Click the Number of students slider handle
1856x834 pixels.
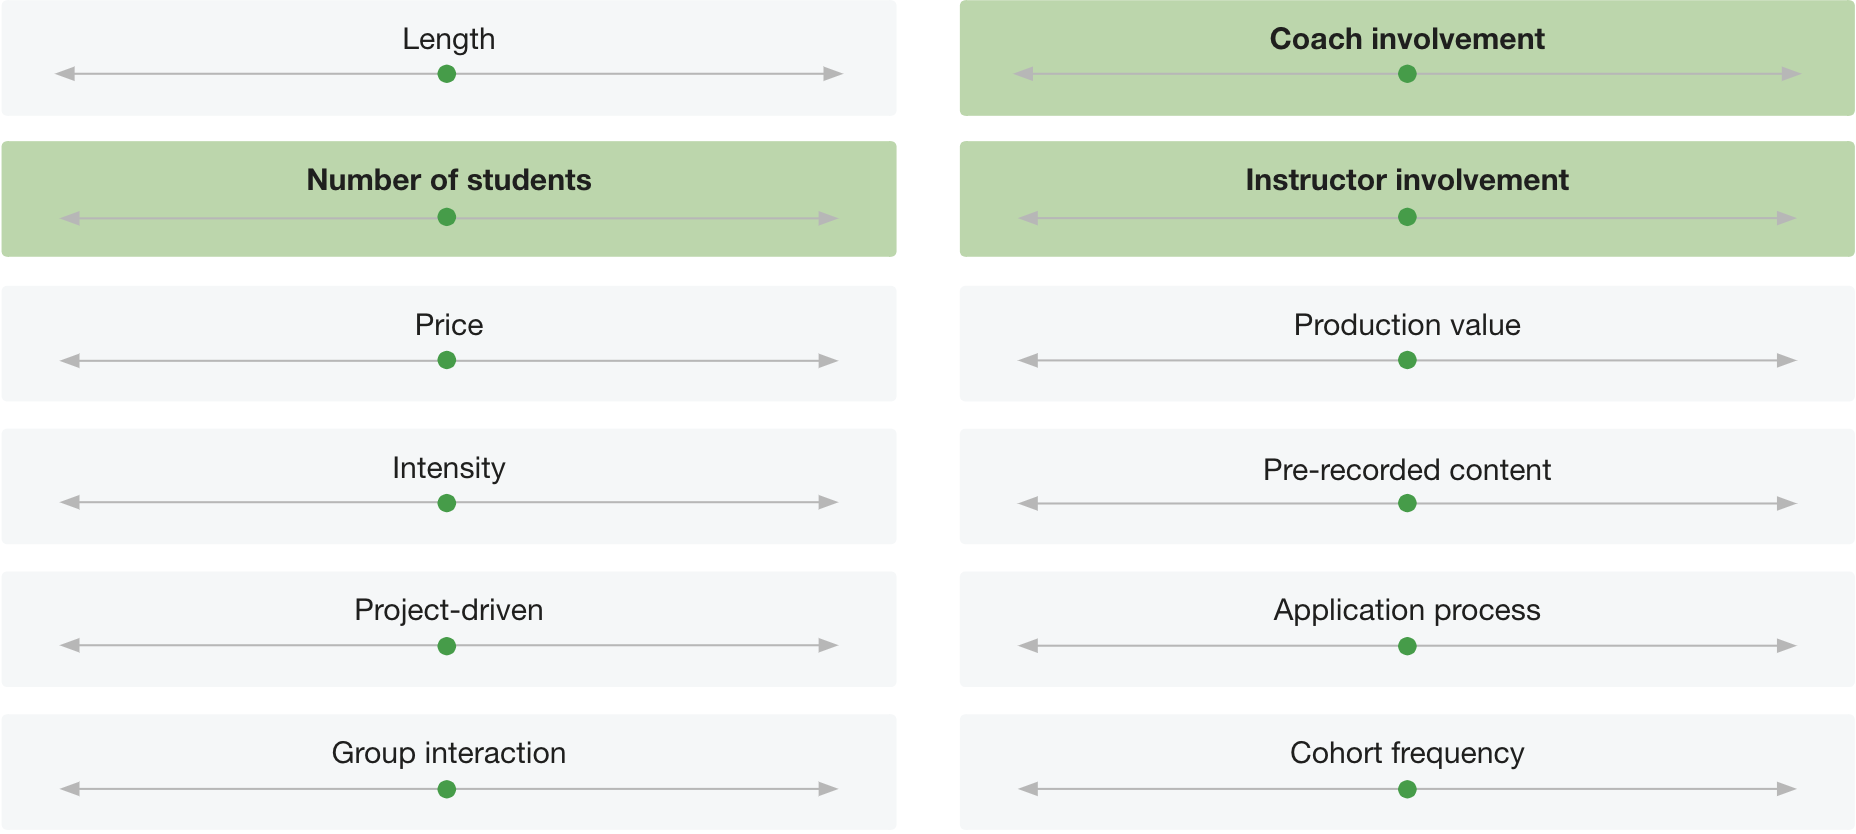tap(447, 217)
